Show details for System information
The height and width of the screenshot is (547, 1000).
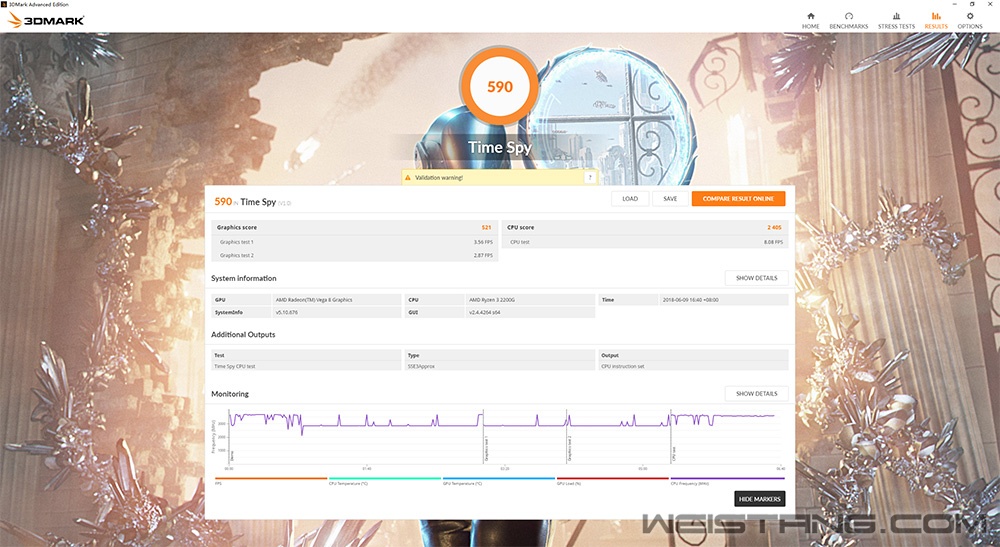click(756, 278)
